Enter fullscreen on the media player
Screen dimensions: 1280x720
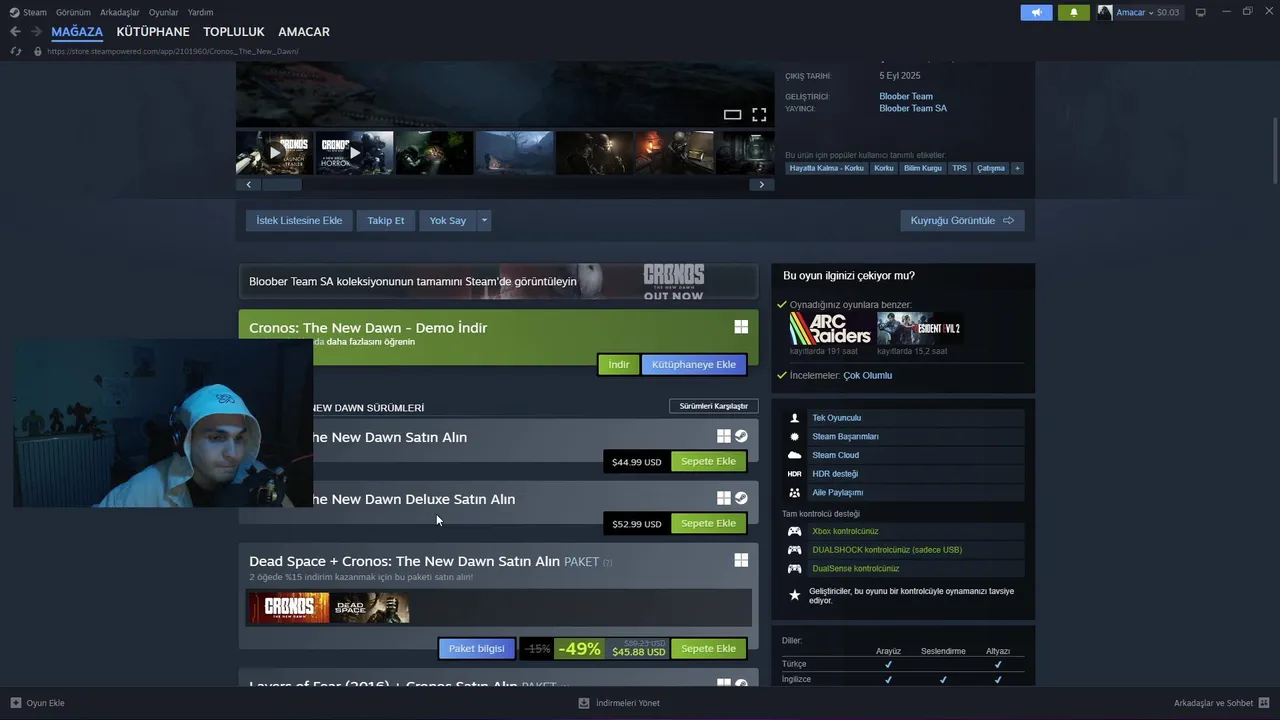click(x=759, y=115)
